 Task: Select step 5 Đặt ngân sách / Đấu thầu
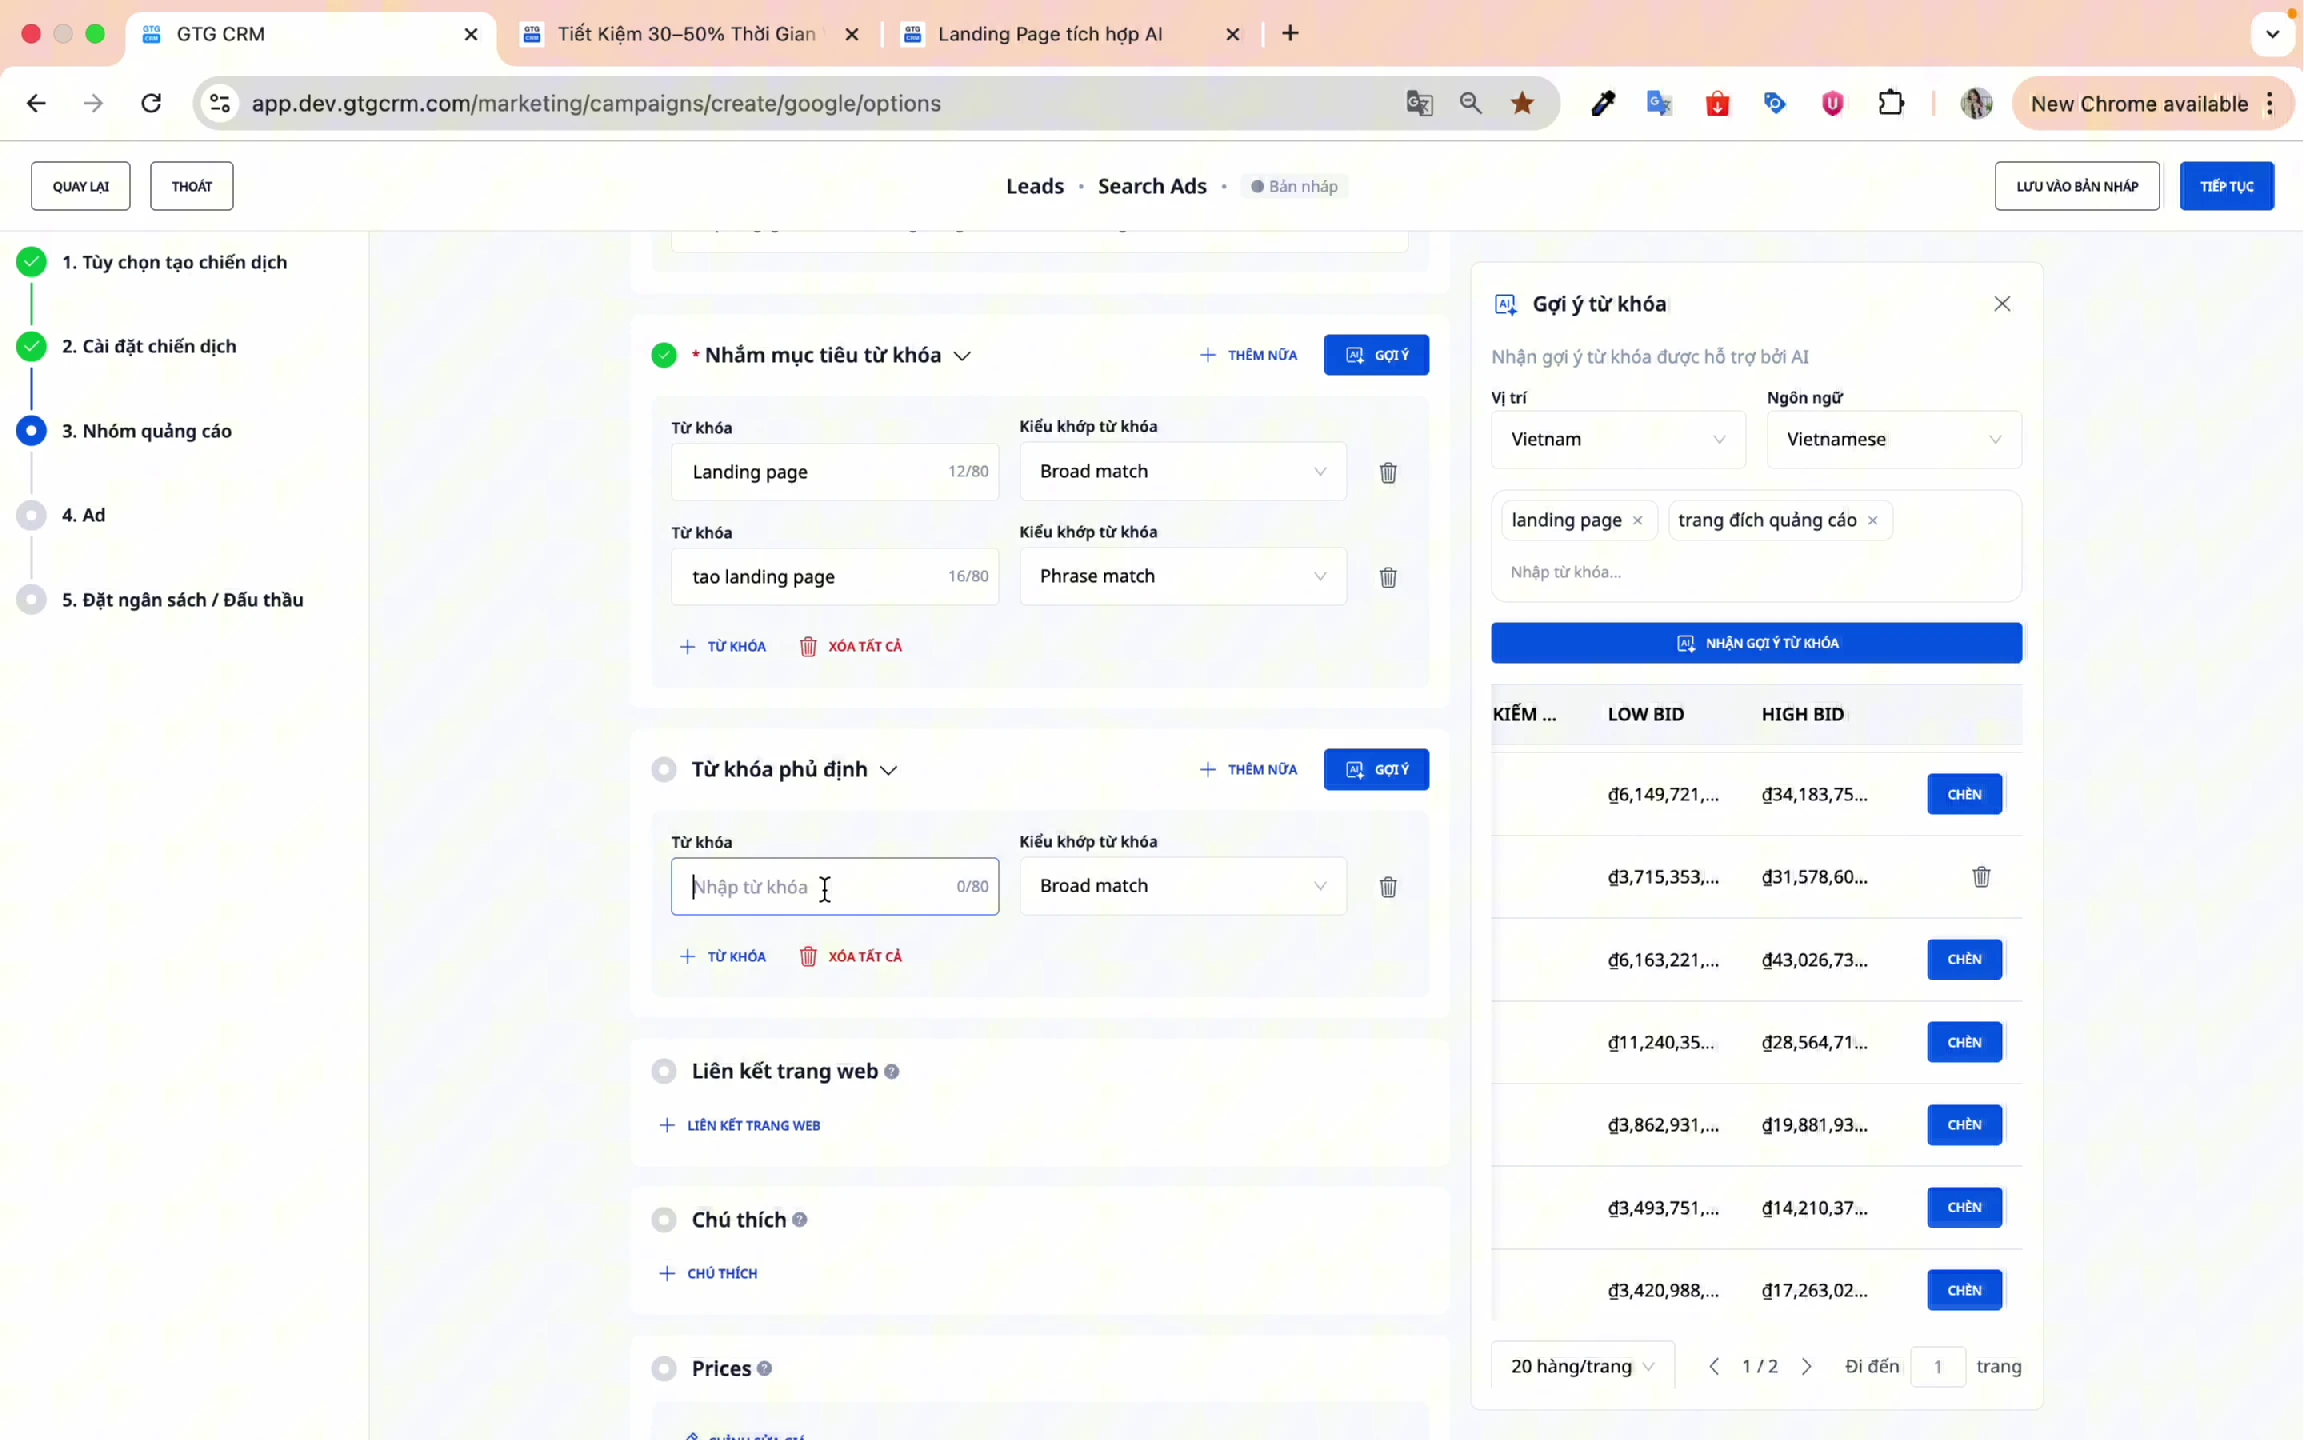pyautogui.click(x=182, y=600)
